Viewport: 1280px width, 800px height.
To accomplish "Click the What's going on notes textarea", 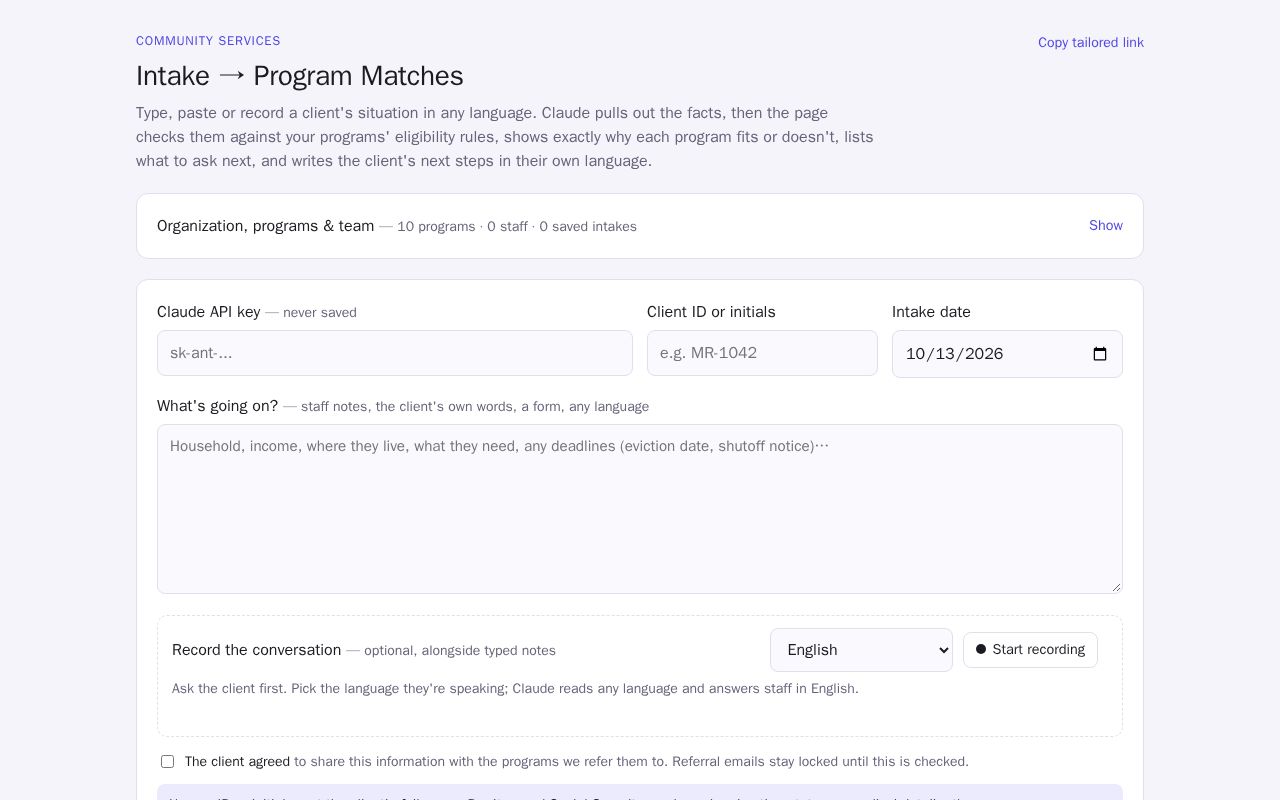I will (x=640, y=509).
